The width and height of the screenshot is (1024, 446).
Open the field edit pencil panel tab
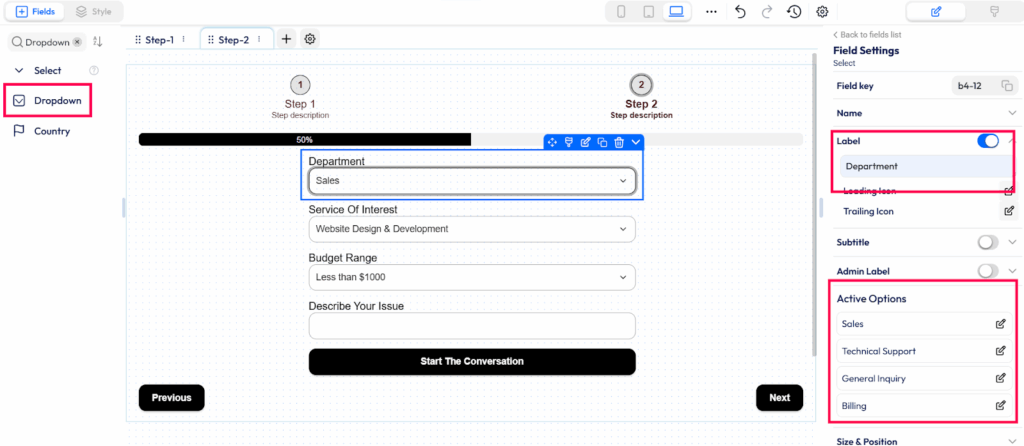pyautogui.click(x=936, y=12)
